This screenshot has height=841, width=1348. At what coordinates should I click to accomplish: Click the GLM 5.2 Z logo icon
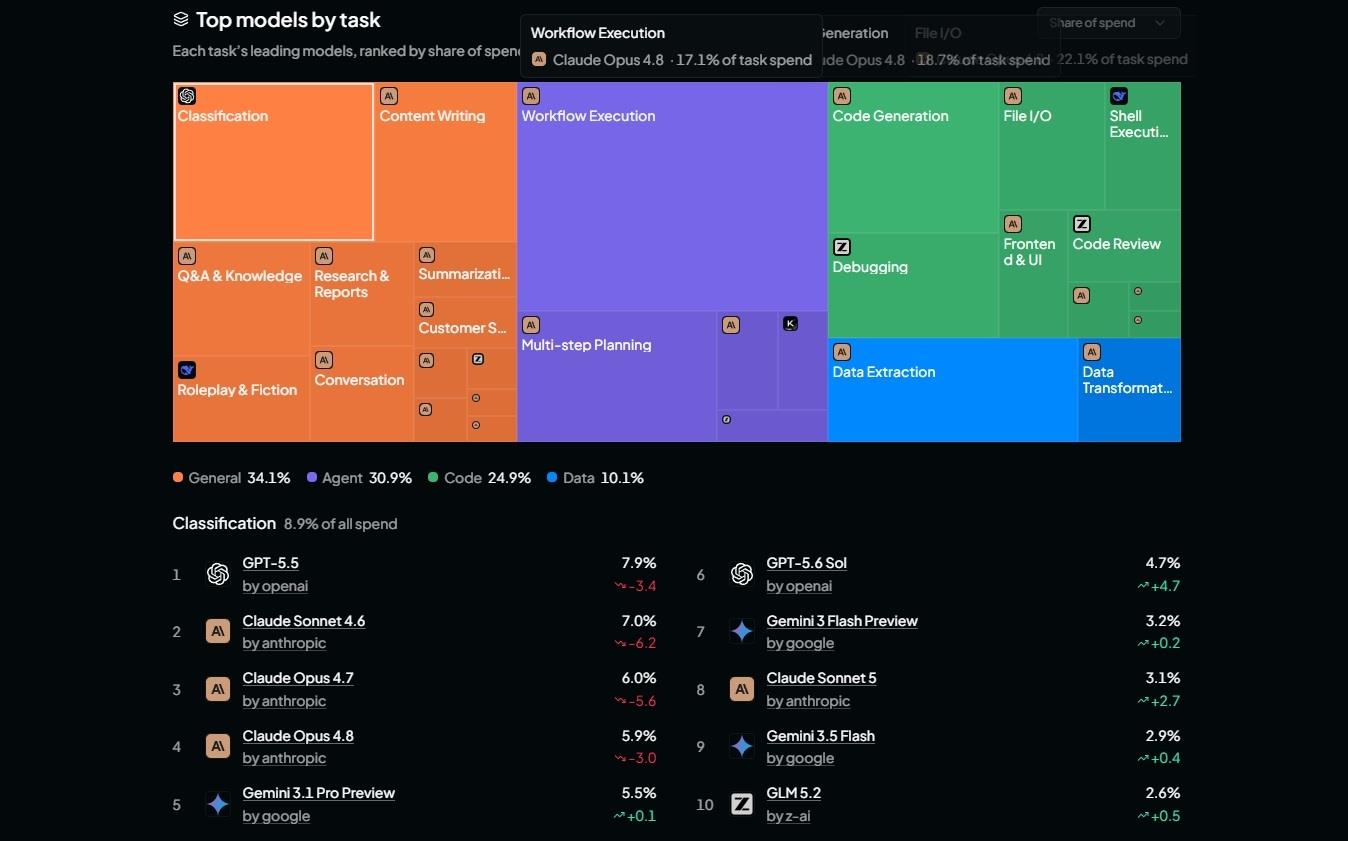[742, 804]
